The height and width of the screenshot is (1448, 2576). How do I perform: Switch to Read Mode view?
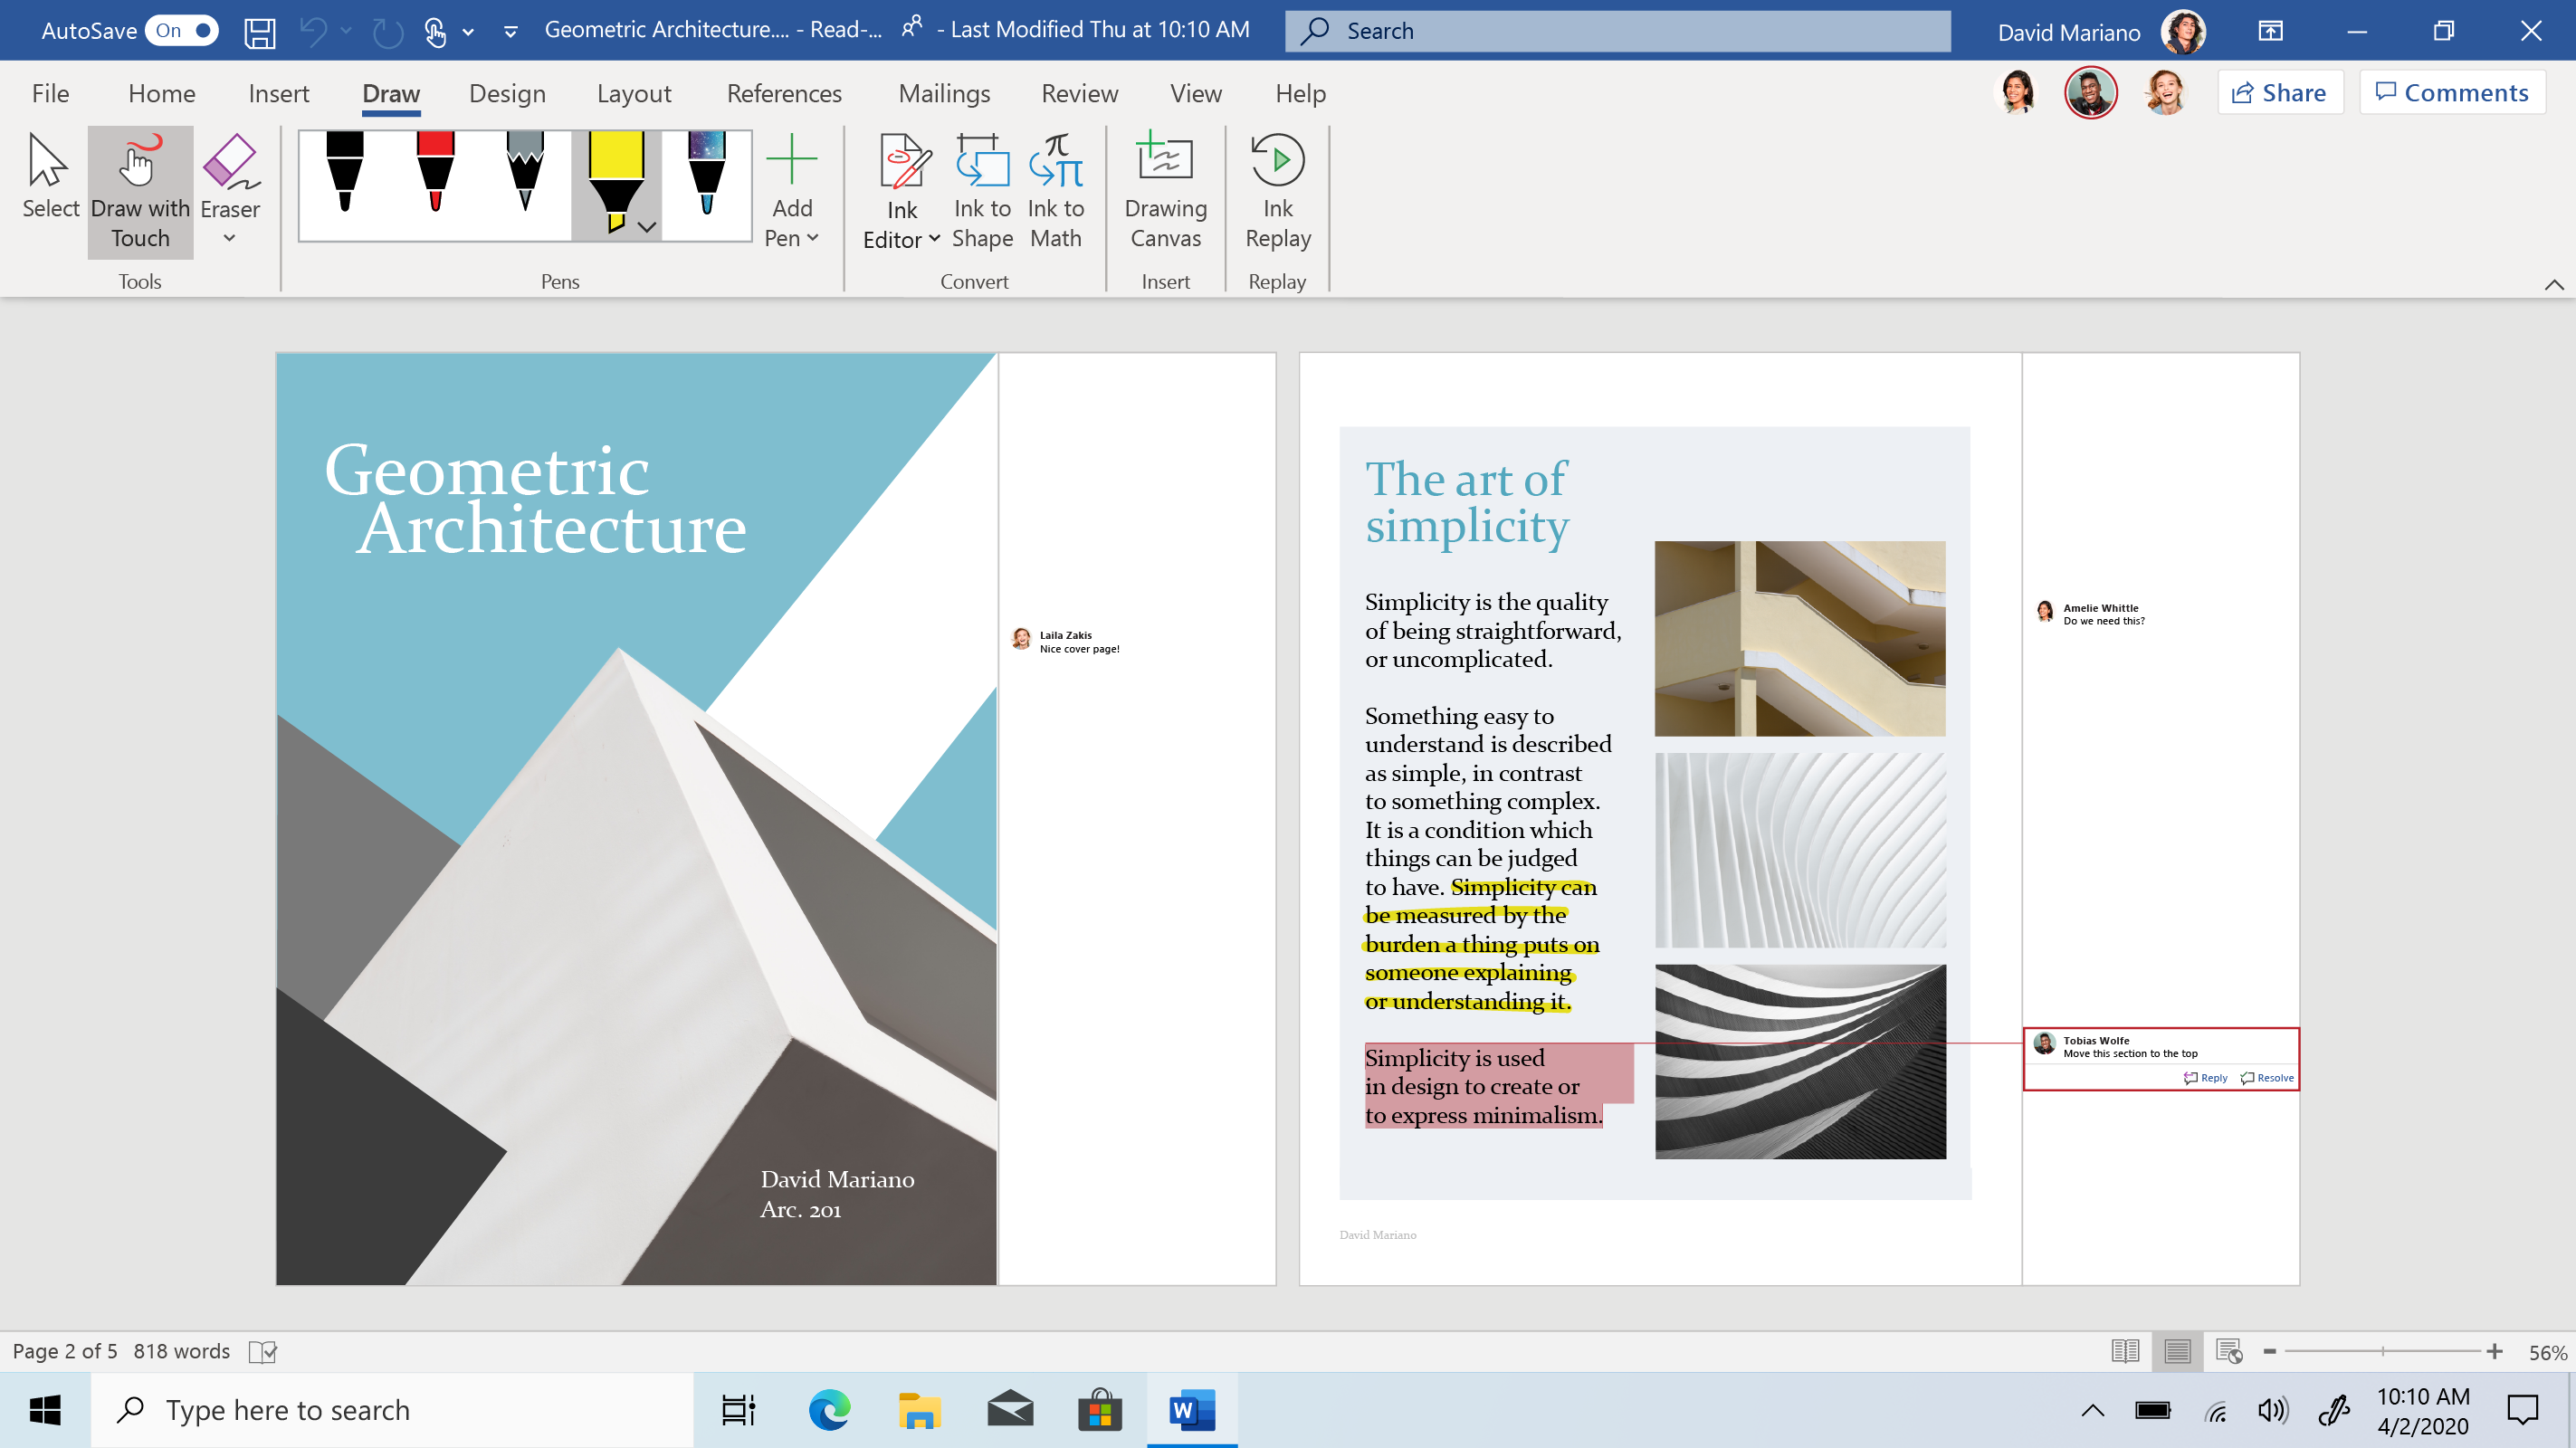[2125, 1351]
